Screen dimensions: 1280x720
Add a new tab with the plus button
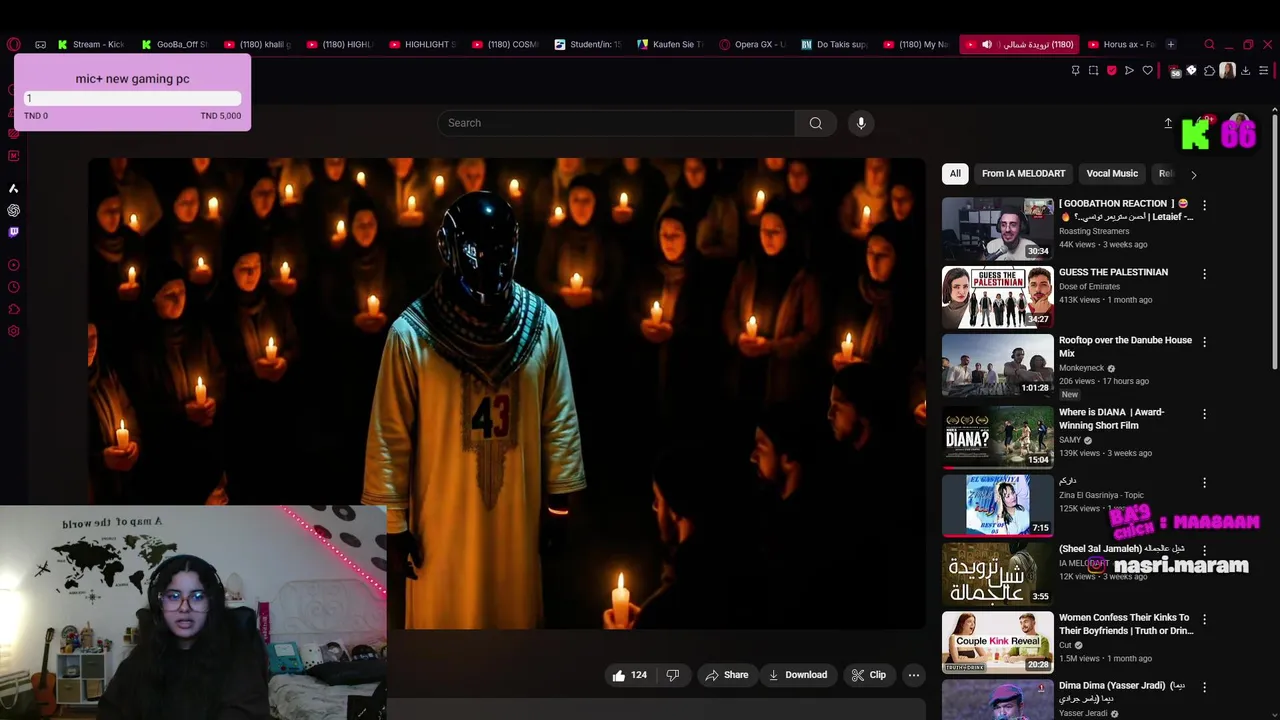(x=1171, y=44)
